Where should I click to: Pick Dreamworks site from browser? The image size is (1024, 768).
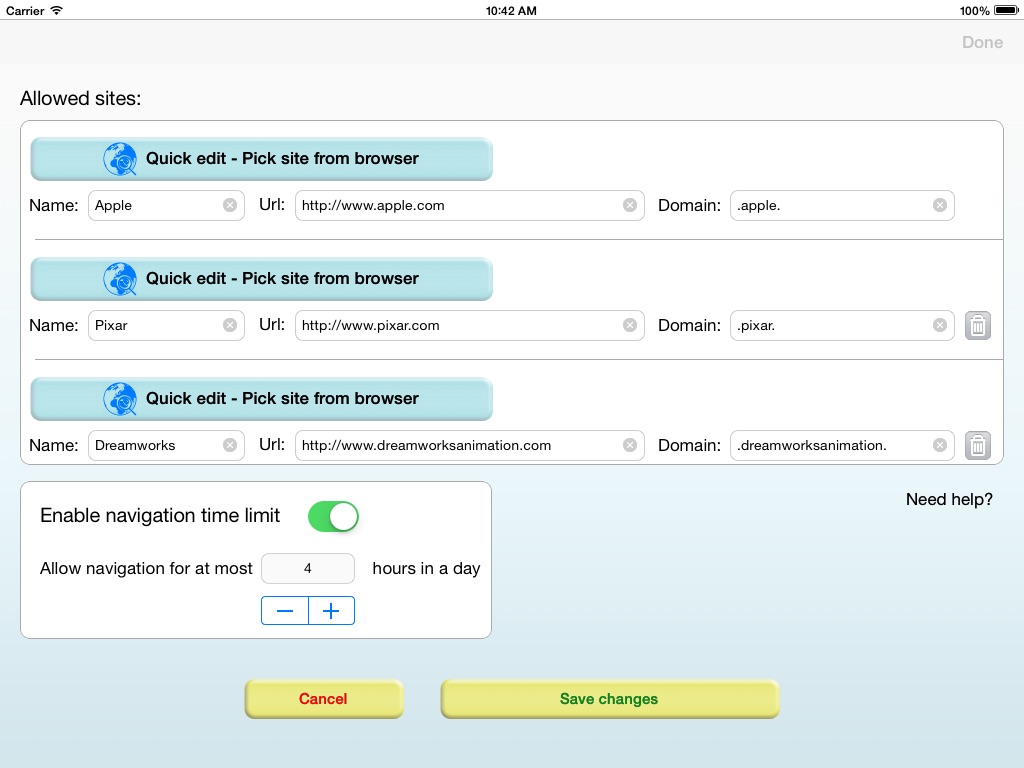pyautogui.click(x=261, y=399)
